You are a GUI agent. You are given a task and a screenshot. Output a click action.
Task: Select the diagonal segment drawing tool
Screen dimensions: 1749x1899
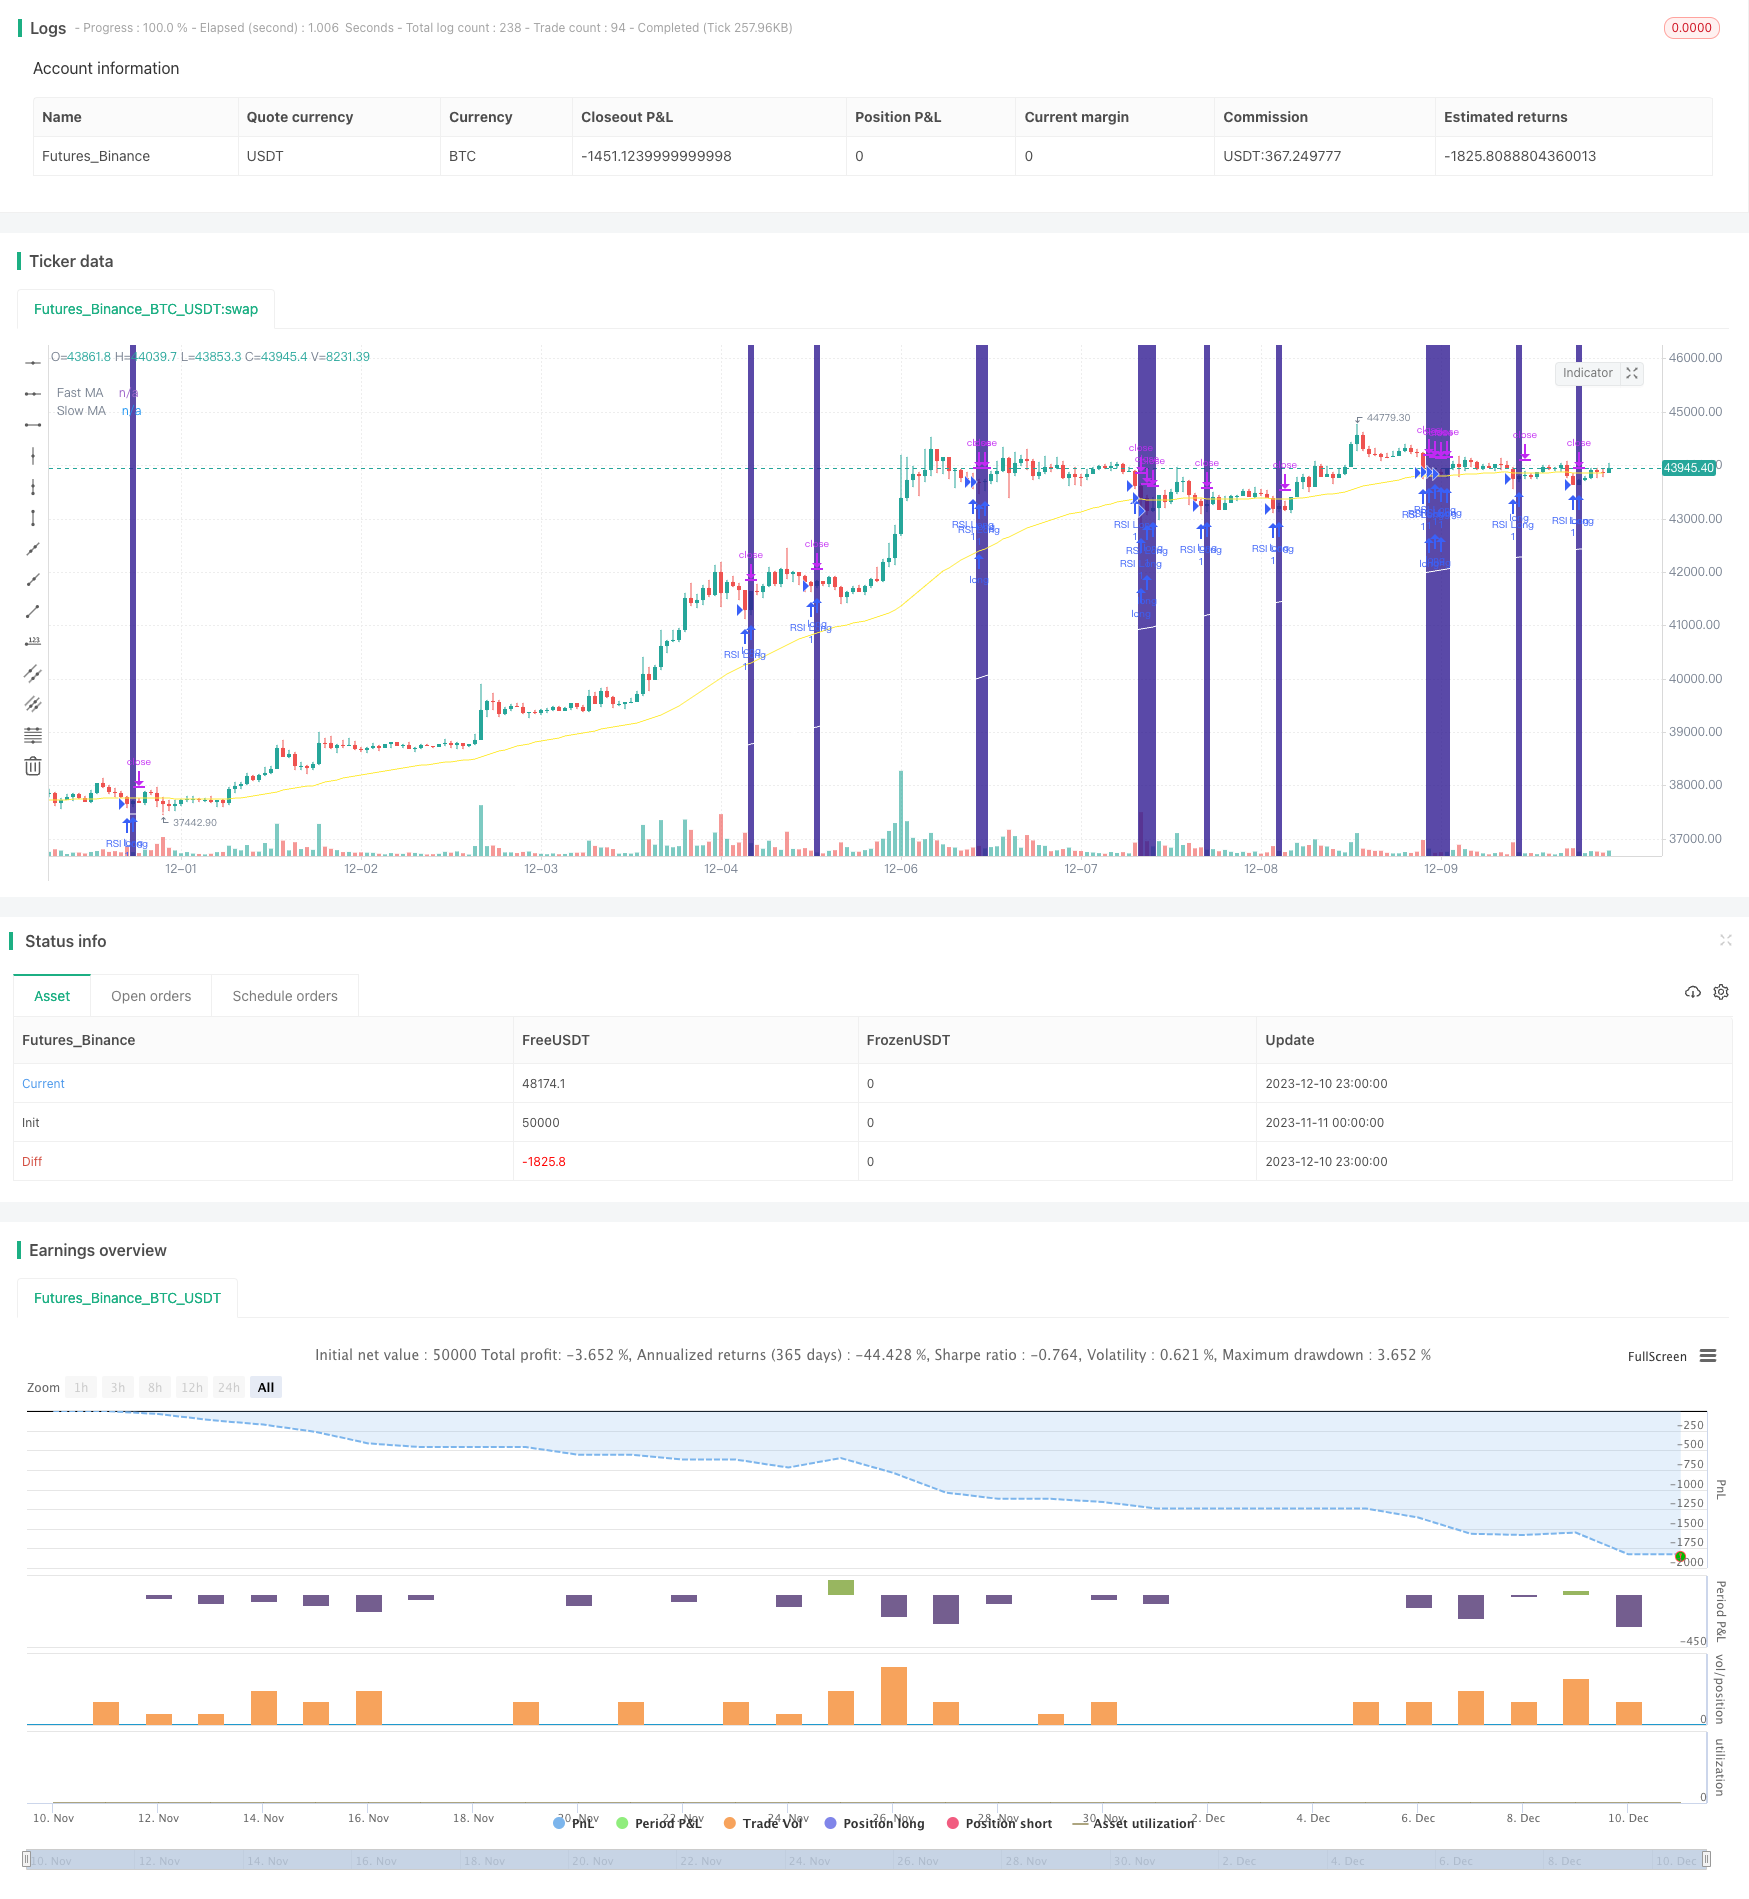click(33, 611)
